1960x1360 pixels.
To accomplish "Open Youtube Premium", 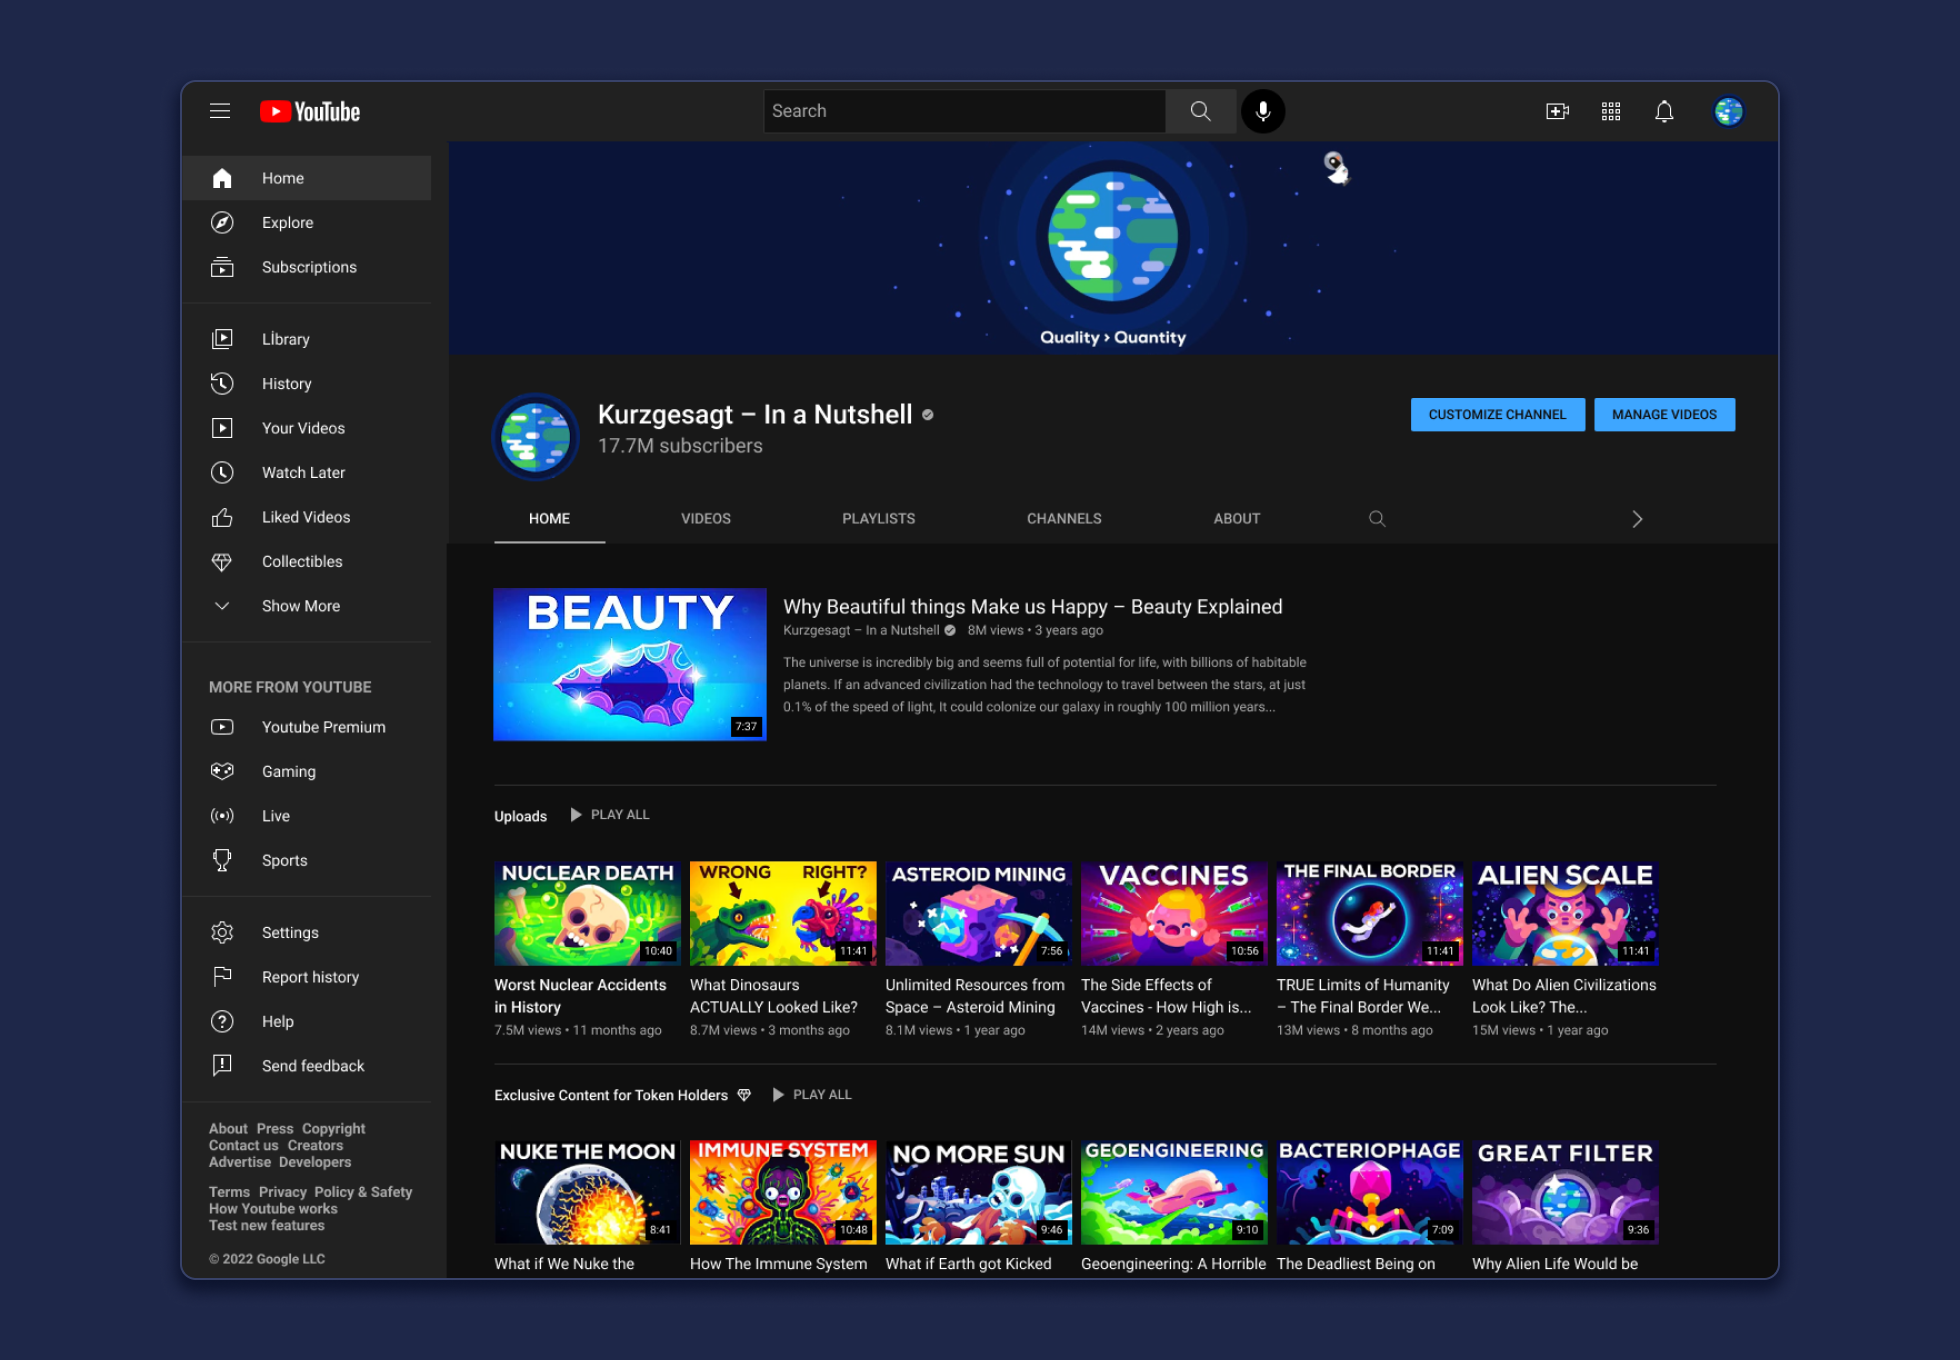I will click(307, 727).
